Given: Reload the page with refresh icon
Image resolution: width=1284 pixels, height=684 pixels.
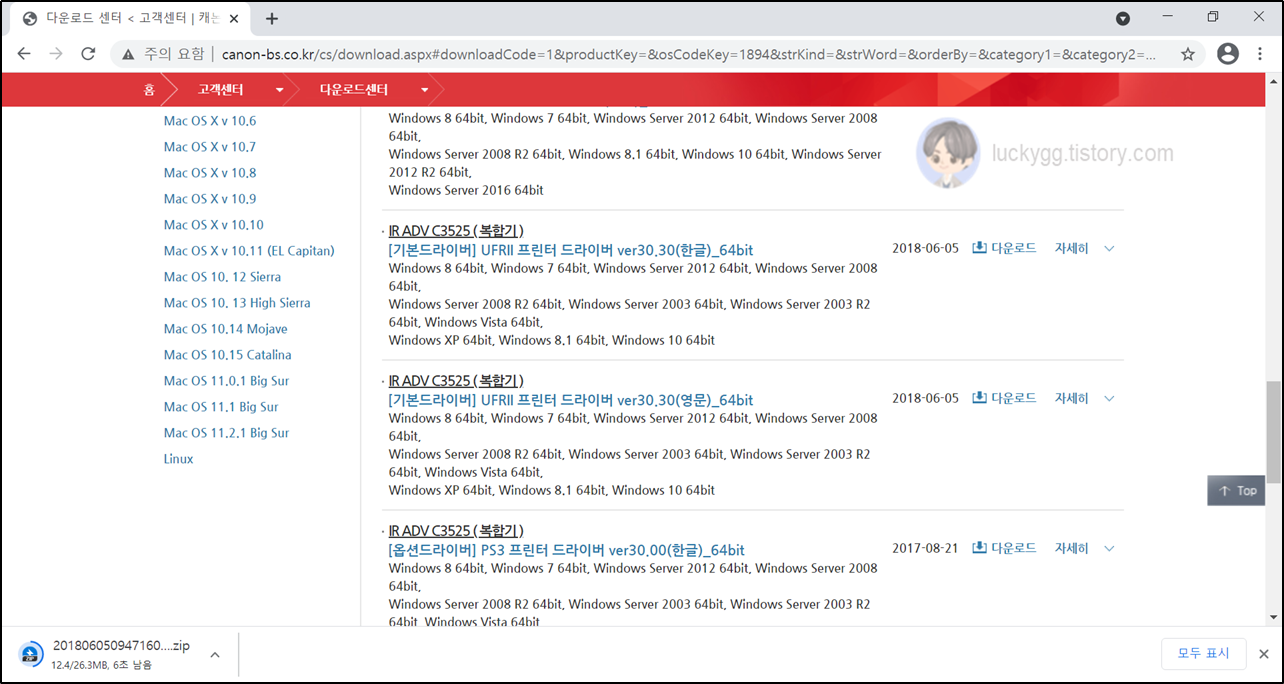Looking at the screenshot, I should tap(88, 54).
